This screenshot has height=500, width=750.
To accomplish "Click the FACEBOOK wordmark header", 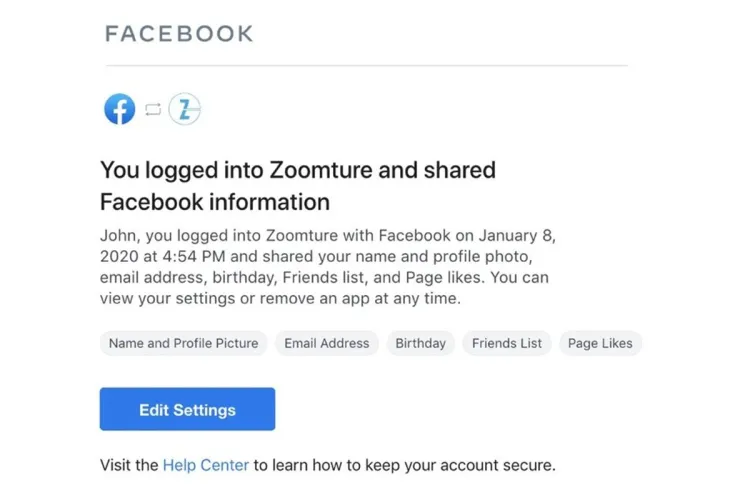I will click(179, 34).
